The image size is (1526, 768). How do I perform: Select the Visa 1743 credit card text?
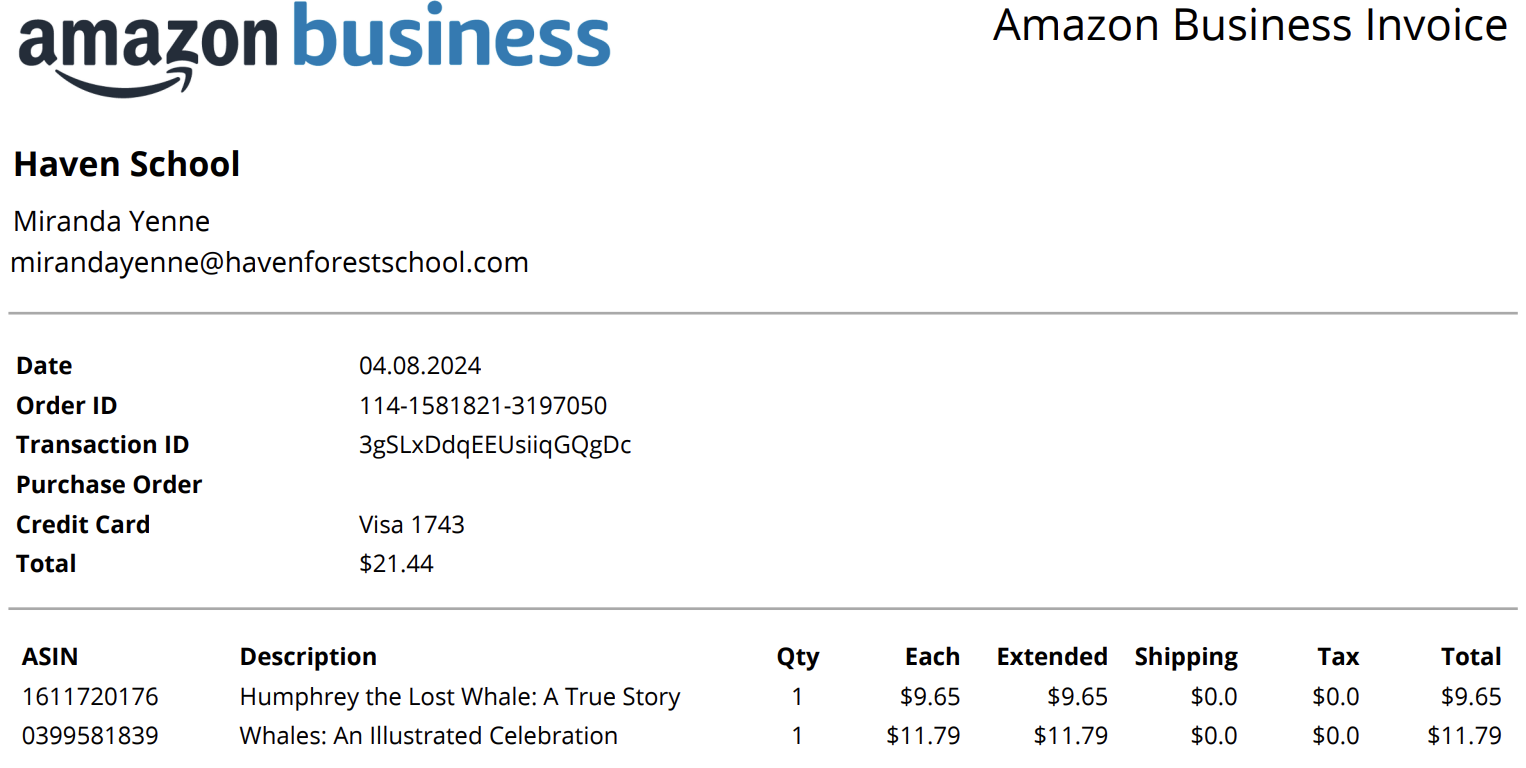point(412,524)
